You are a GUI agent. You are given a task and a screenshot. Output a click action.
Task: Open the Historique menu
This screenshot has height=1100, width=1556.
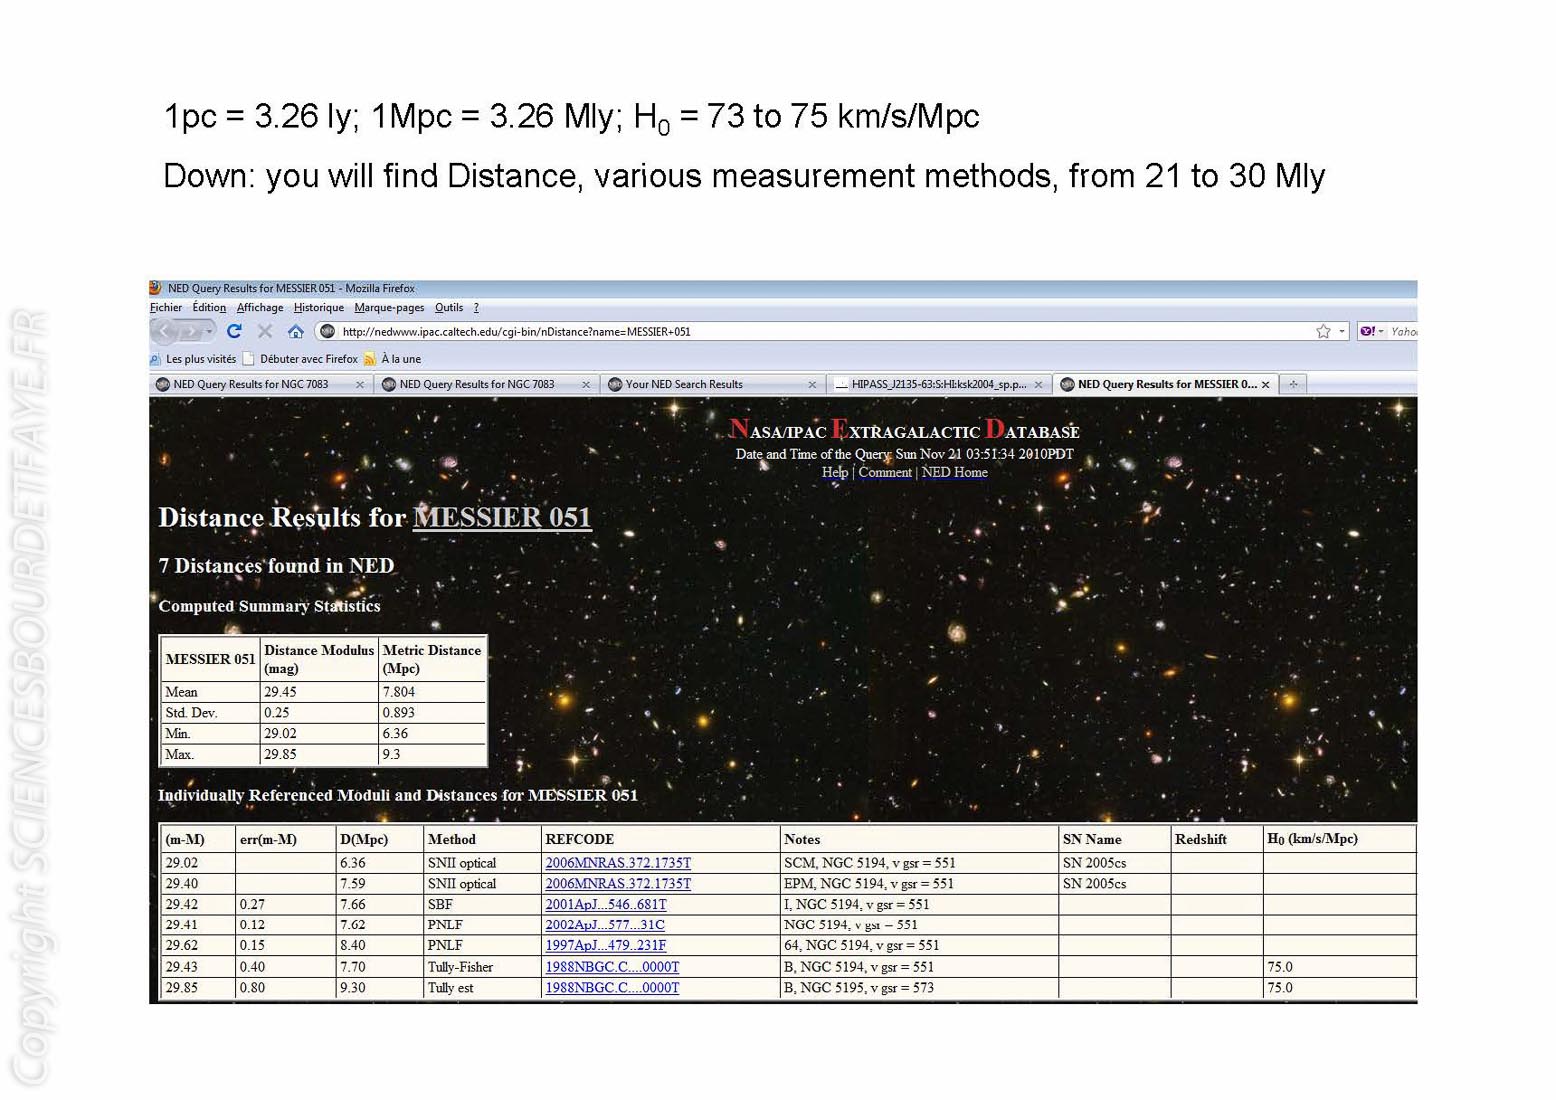click(x=319, y=308)
